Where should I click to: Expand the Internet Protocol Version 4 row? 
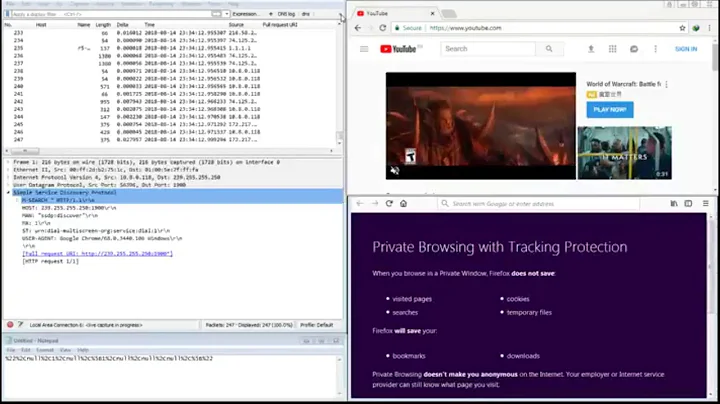(8, 177)
